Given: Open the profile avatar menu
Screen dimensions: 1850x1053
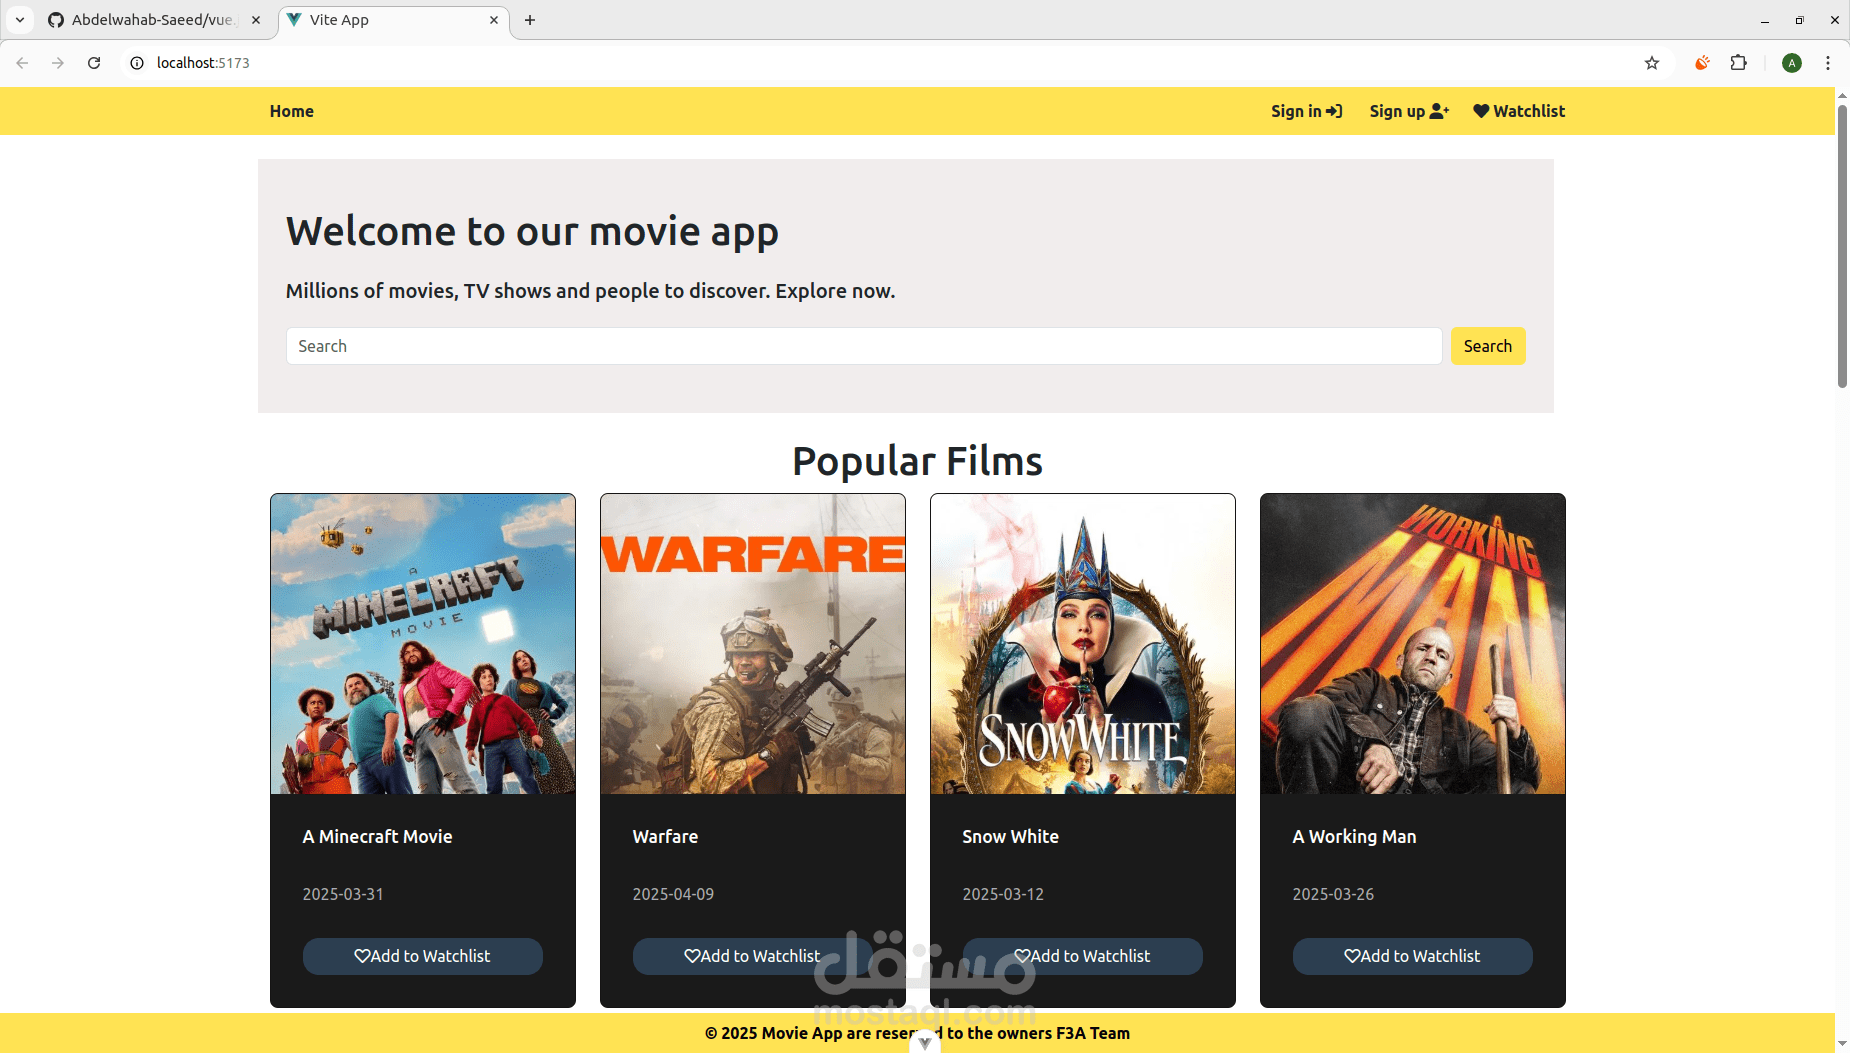Looking at the screenshot, I should pos(1792,63).
